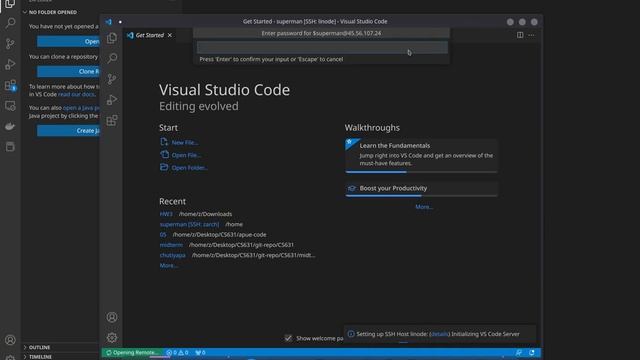Open notifications bell in status bar
640x360 pixels.
pyautogui.click(x=531, y=353)
